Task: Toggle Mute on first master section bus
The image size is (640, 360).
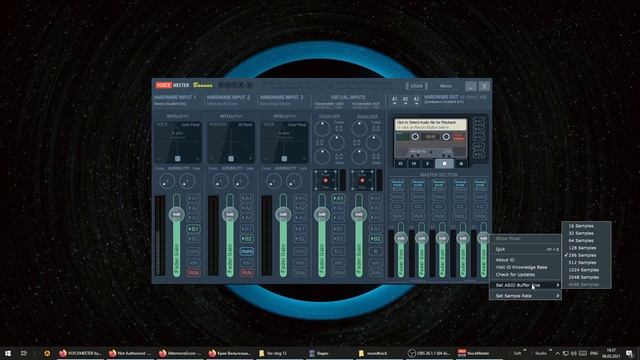Action: pyautogui.click(x=397, y=216)
